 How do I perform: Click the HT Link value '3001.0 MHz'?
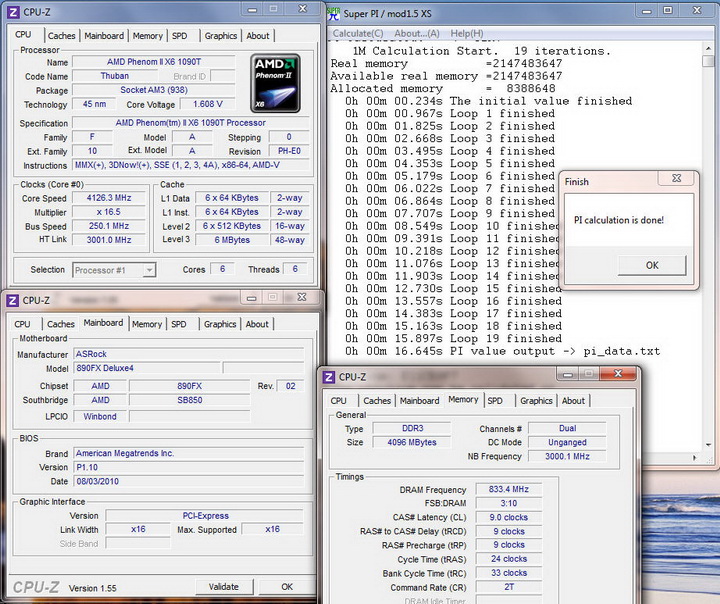tap(109, 240)
